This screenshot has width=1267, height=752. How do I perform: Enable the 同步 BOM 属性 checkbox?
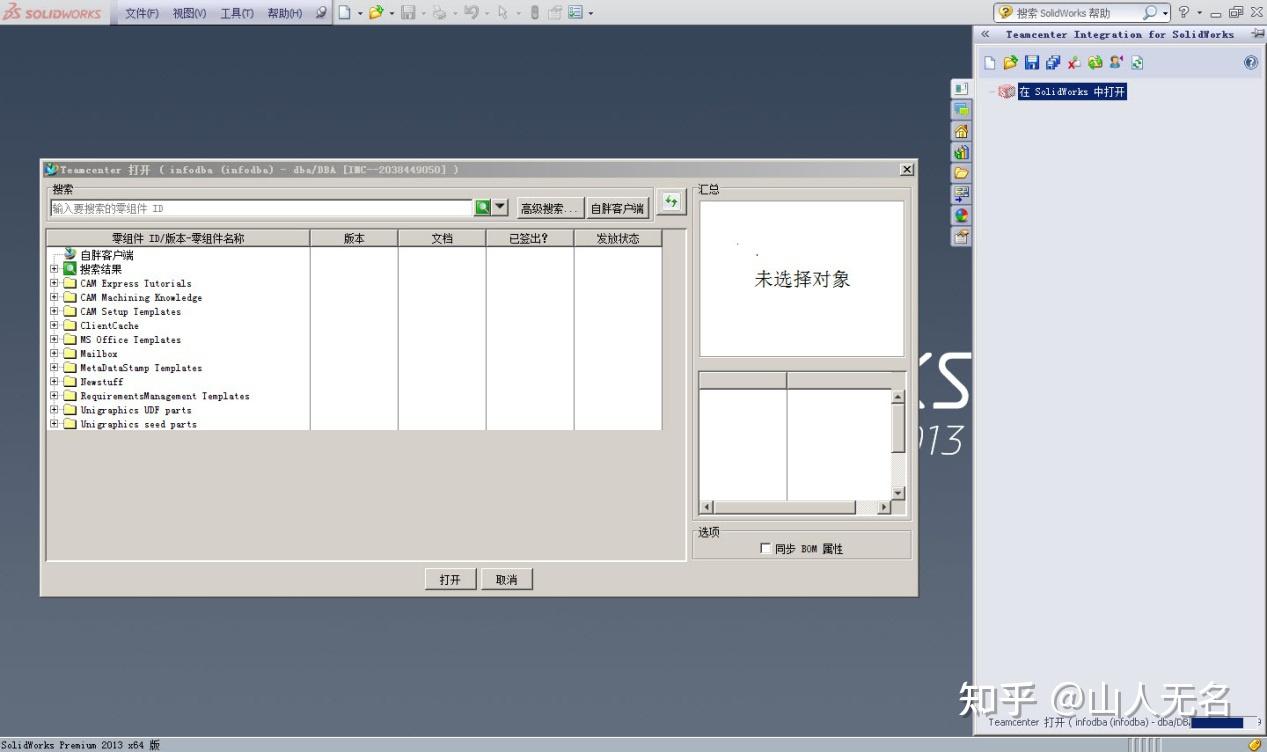766,547
